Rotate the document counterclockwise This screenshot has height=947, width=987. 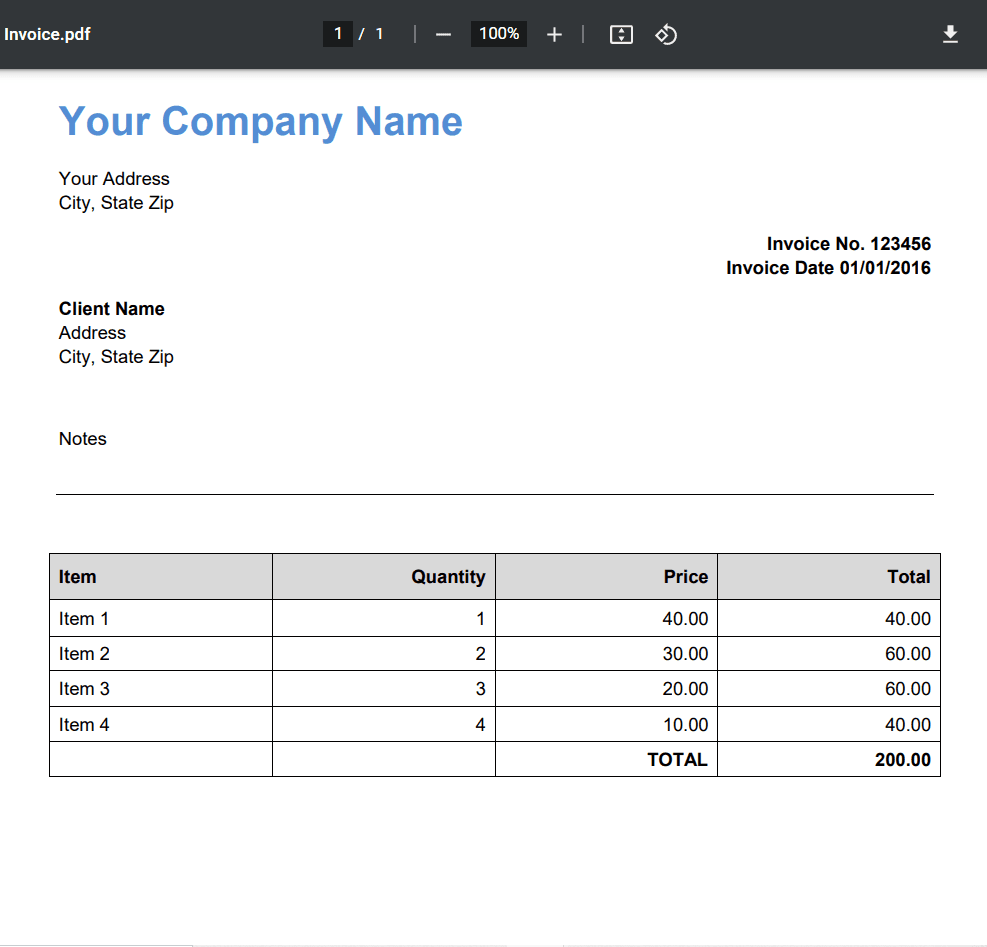pos(666,35)
